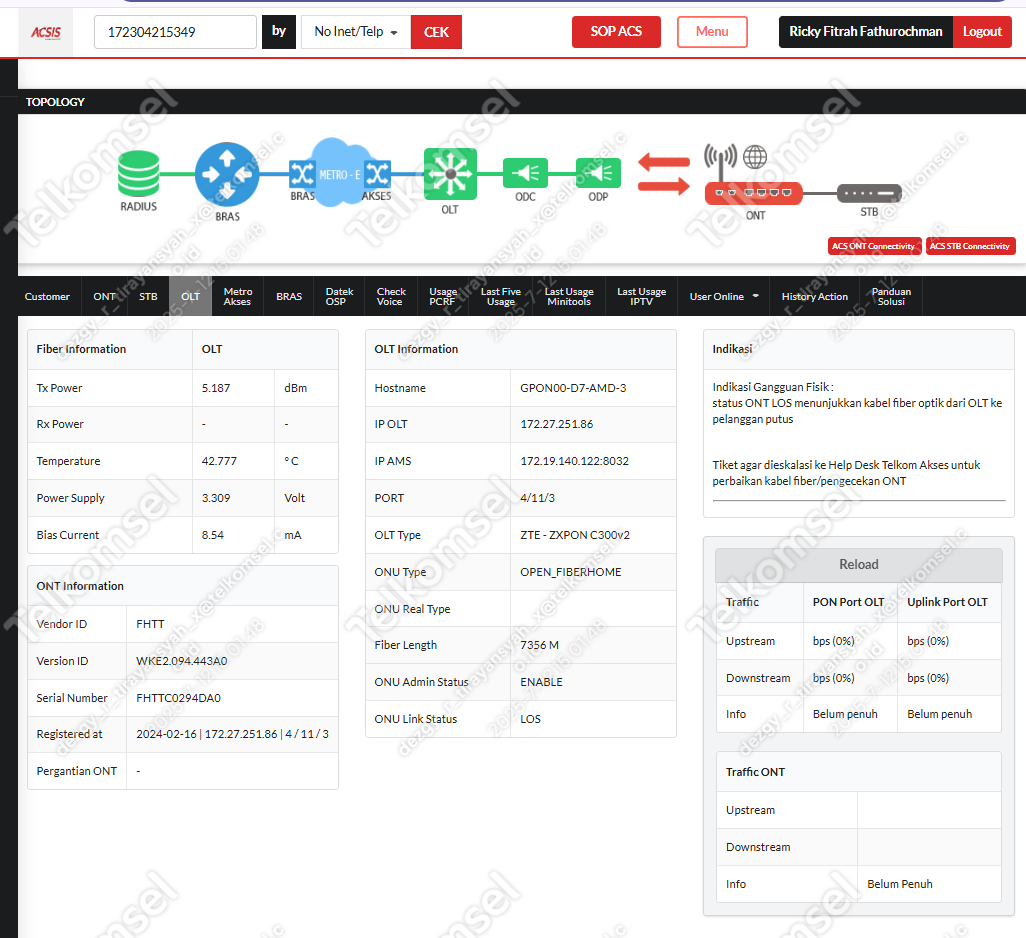Open the No Inet/Telp search type dropdown
Viewport: 1026px width, 938px height.
356,32
